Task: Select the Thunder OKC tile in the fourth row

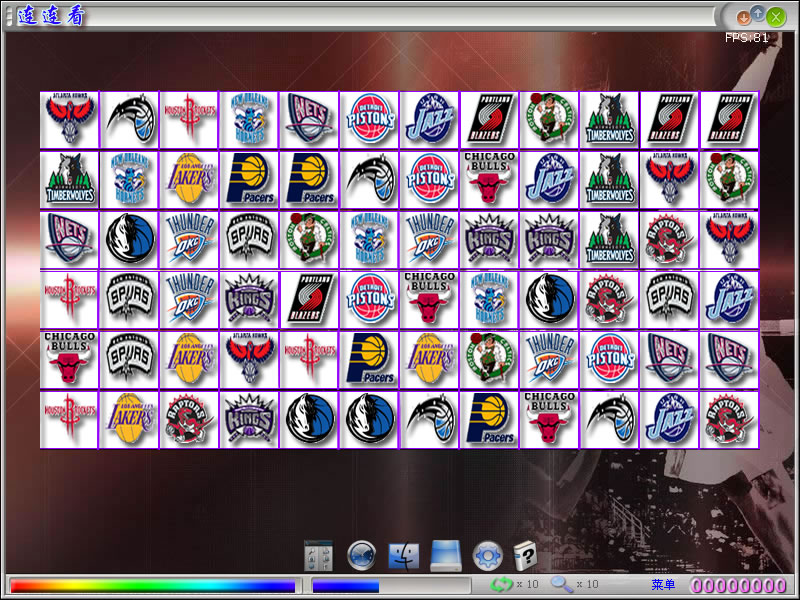Action: coord(190,299)
